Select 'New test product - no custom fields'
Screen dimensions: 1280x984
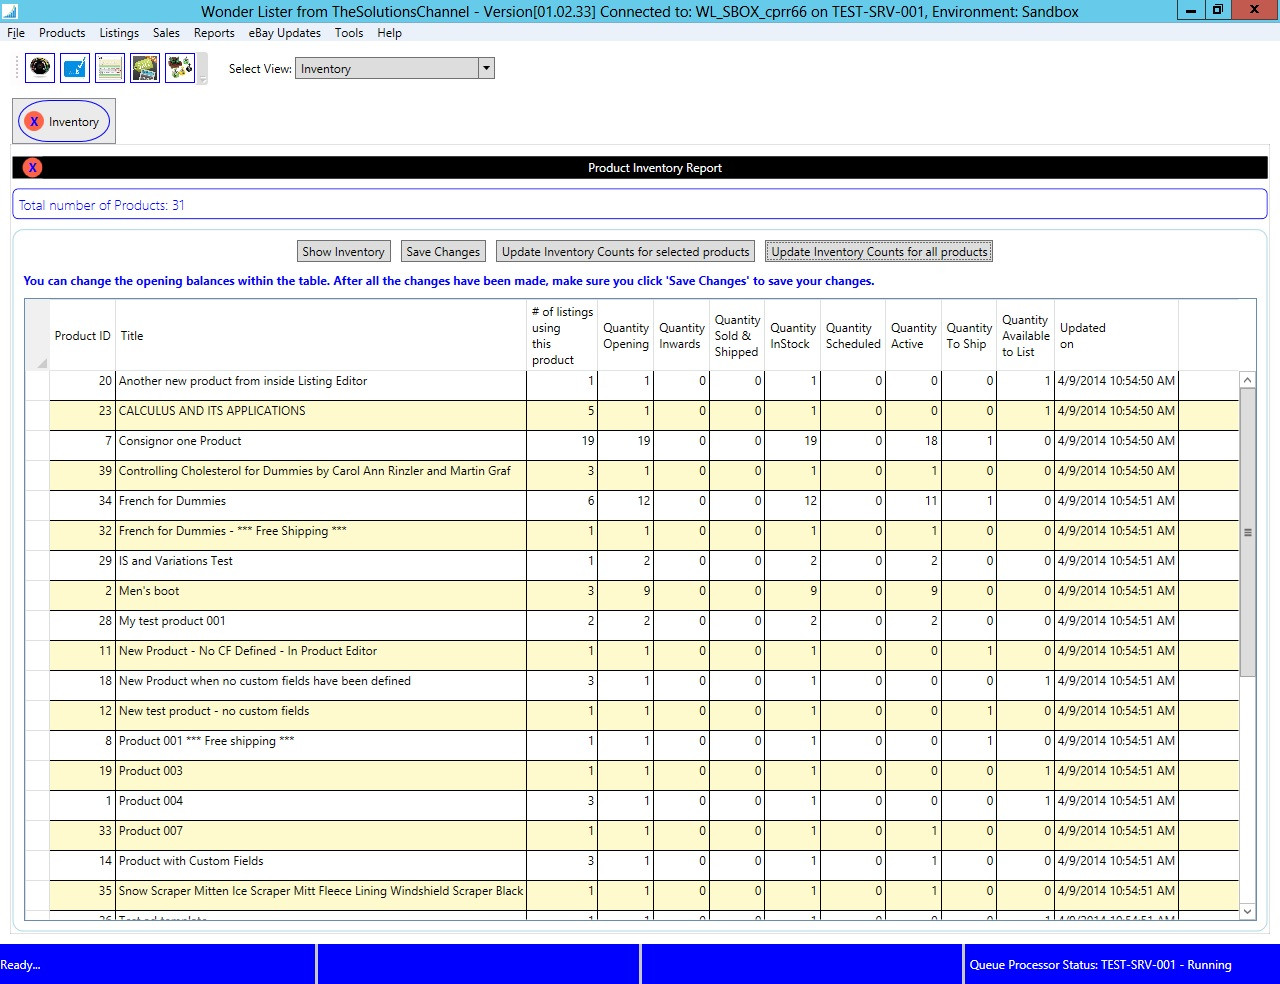click(x=214, y=711)
